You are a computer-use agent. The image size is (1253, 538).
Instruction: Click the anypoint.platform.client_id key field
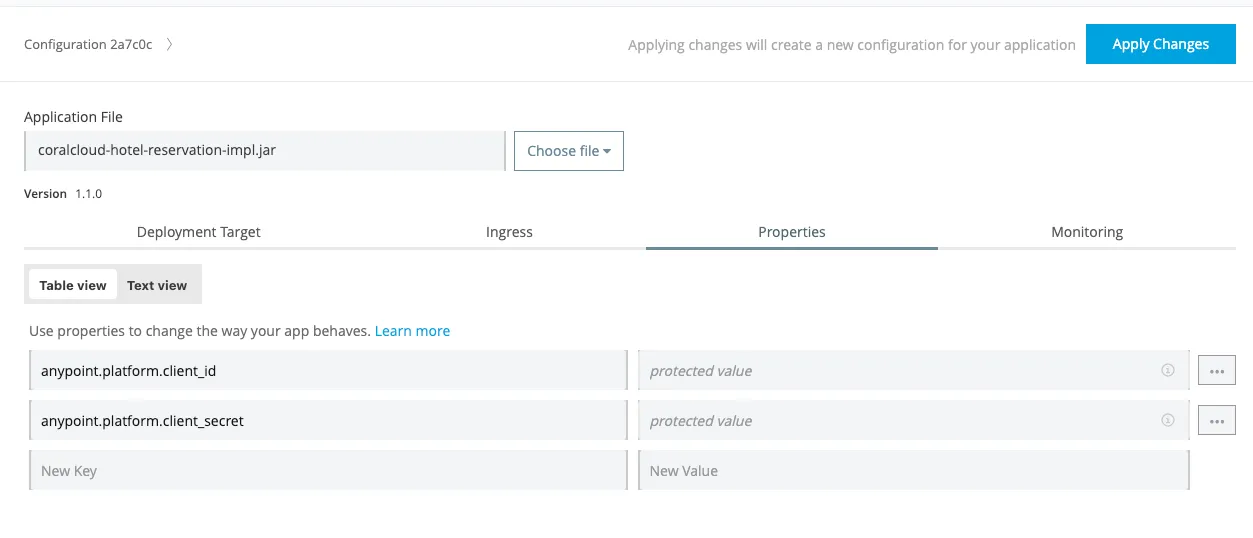327,371
